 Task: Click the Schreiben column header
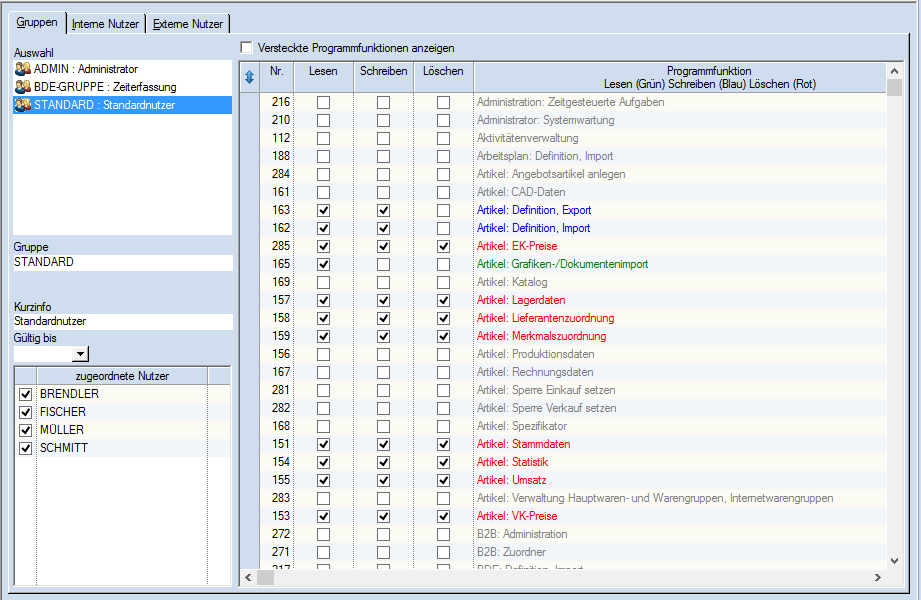(x=383, y=71)
